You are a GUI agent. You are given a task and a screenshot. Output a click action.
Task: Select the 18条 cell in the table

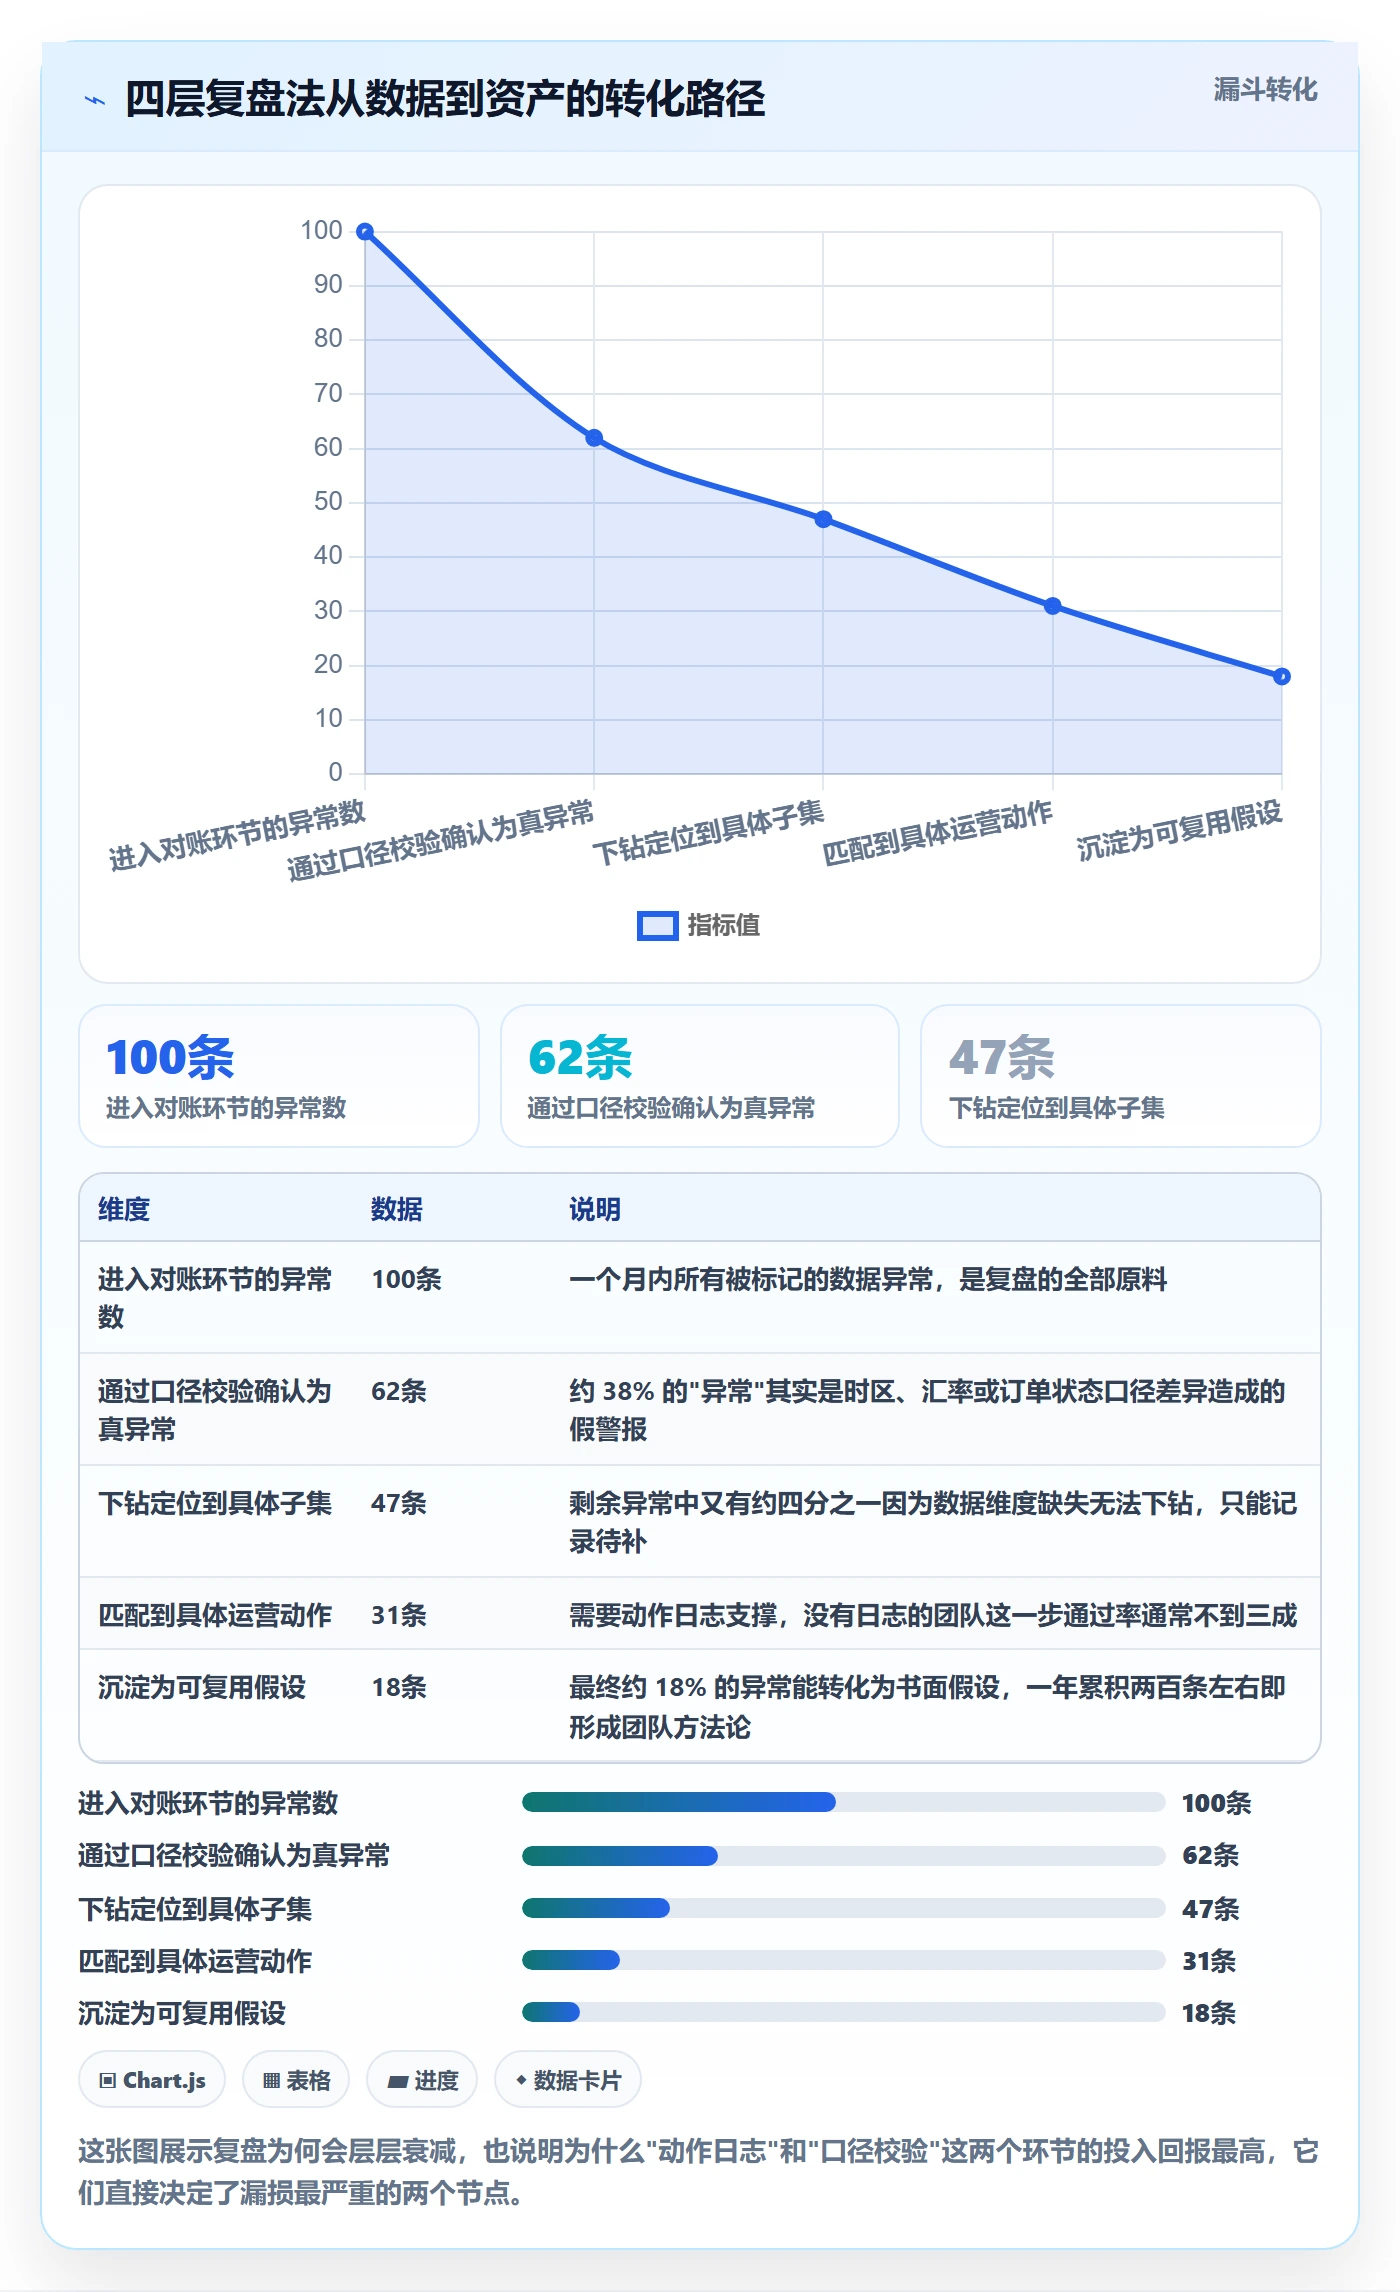(399, 1687)
